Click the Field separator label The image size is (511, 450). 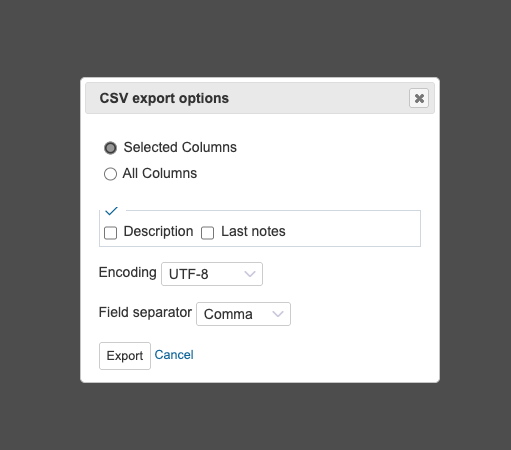tap(145, 313)
